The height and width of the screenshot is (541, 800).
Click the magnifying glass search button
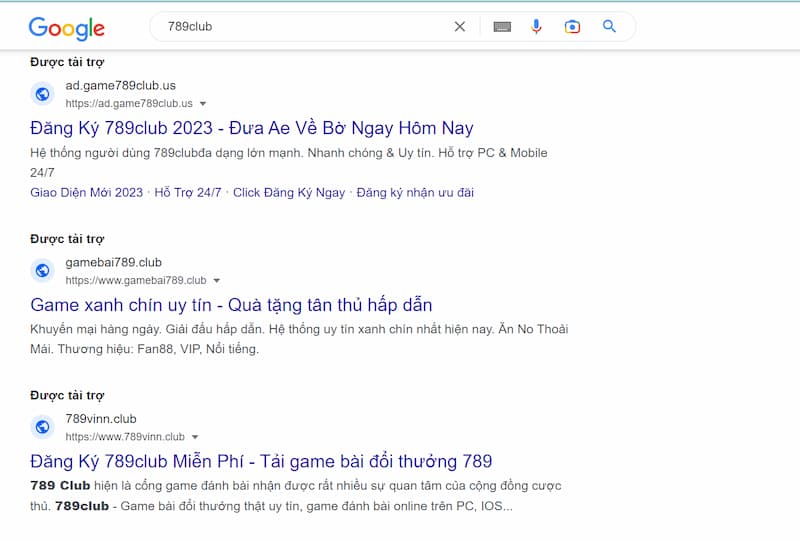pos(609,26)
